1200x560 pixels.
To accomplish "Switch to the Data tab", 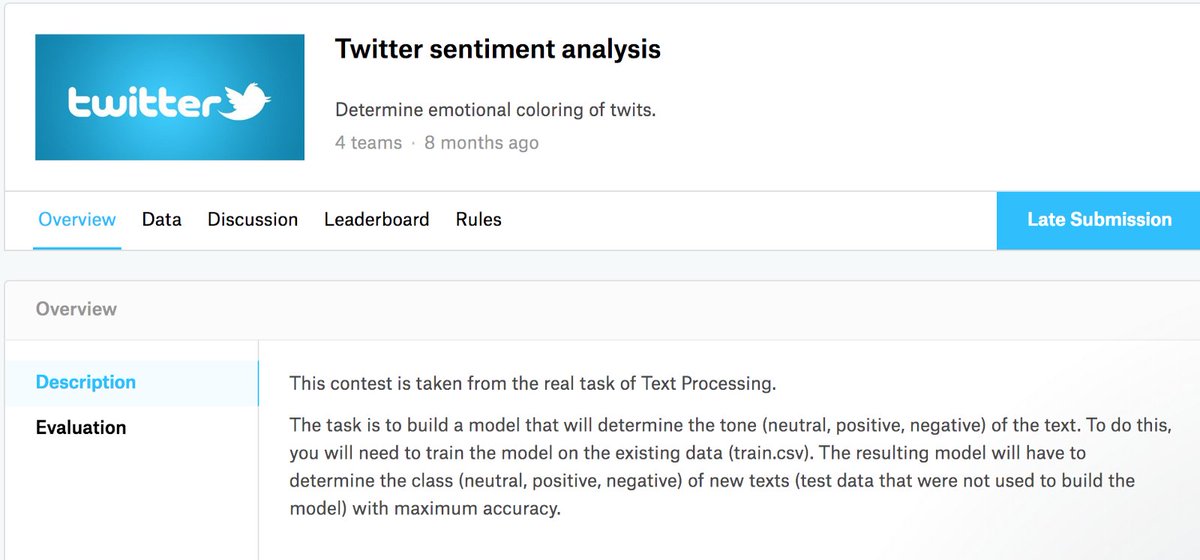I will (162, 219).
